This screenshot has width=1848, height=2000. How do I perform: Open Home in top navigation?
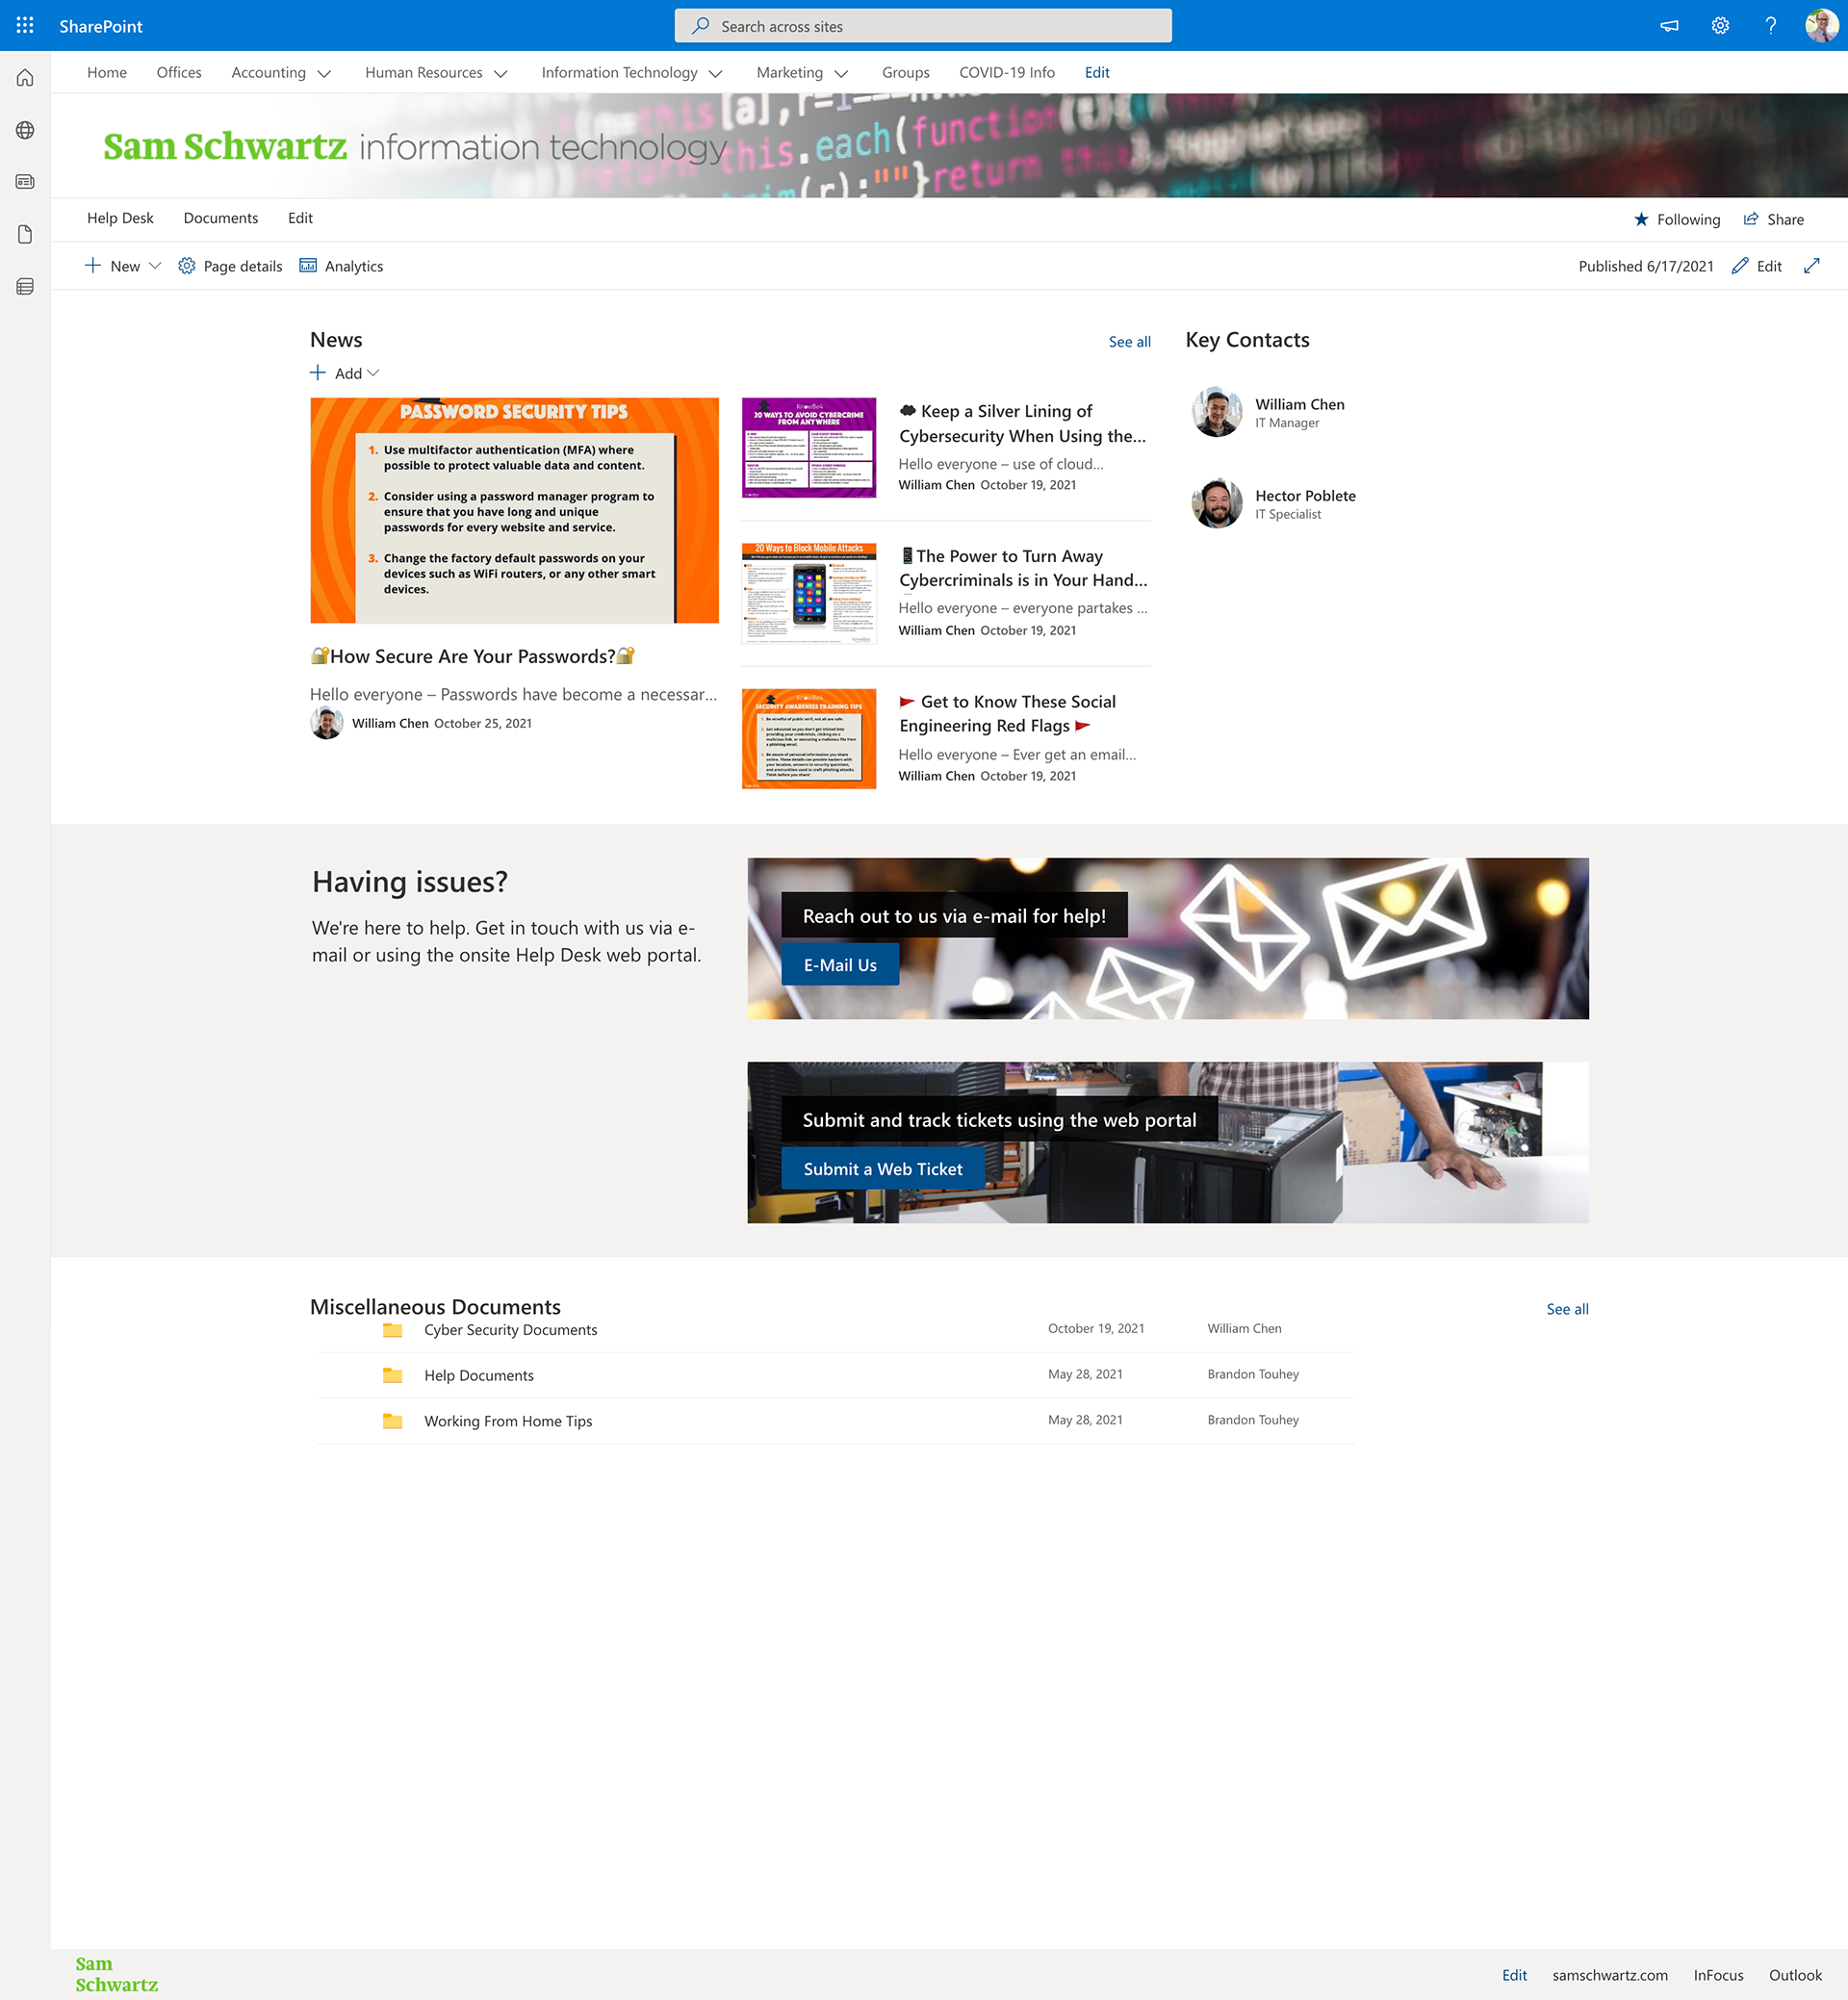[x=107, y=73]
